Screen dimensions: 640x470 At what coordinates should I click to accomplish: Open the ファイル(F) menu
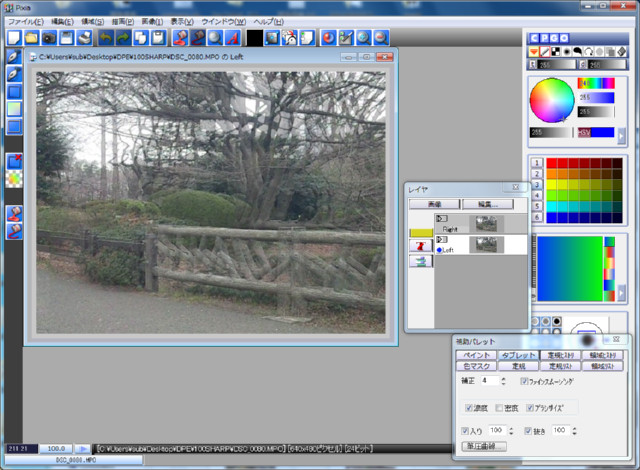(x=26, y=22)
